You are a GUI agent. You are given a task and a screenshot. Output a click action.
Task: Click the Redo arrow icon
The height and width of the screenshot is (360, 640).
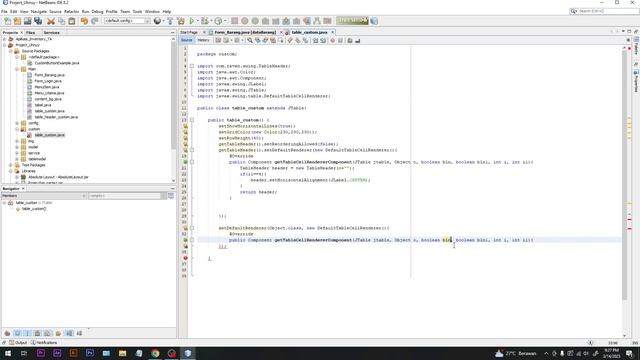pyautogui.click(x=94, y=21)
